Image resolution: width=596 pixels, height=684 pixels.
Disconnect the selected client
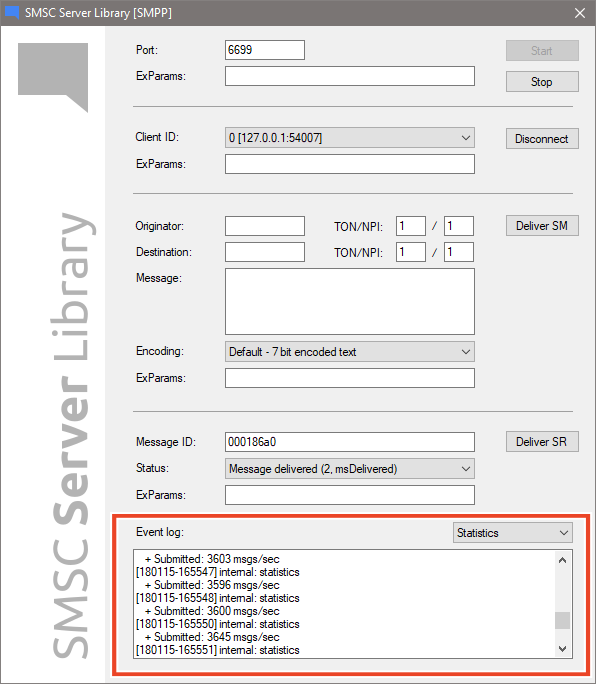(x=542, y=139)
